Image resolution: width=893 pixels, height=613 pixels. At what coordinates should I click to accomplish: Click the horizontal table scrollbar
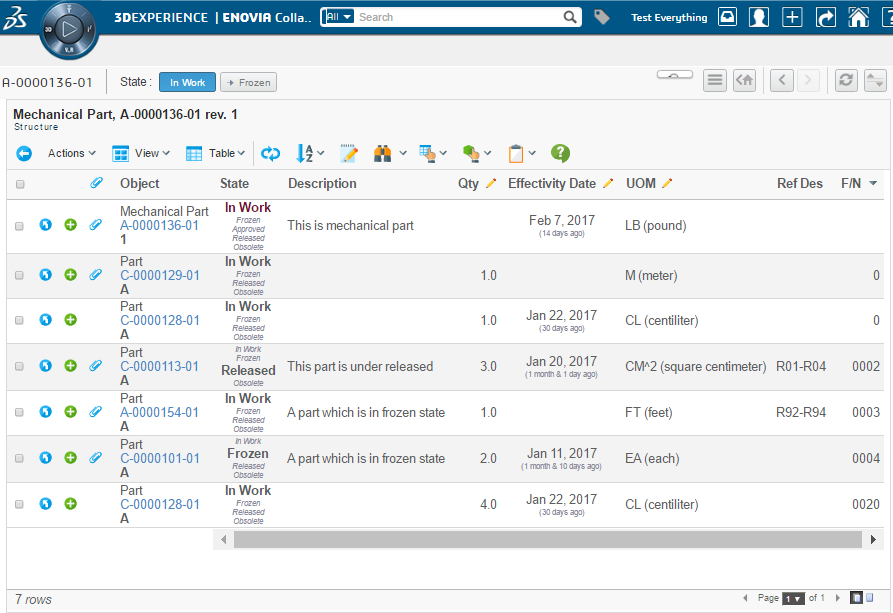tap(547, 539)
